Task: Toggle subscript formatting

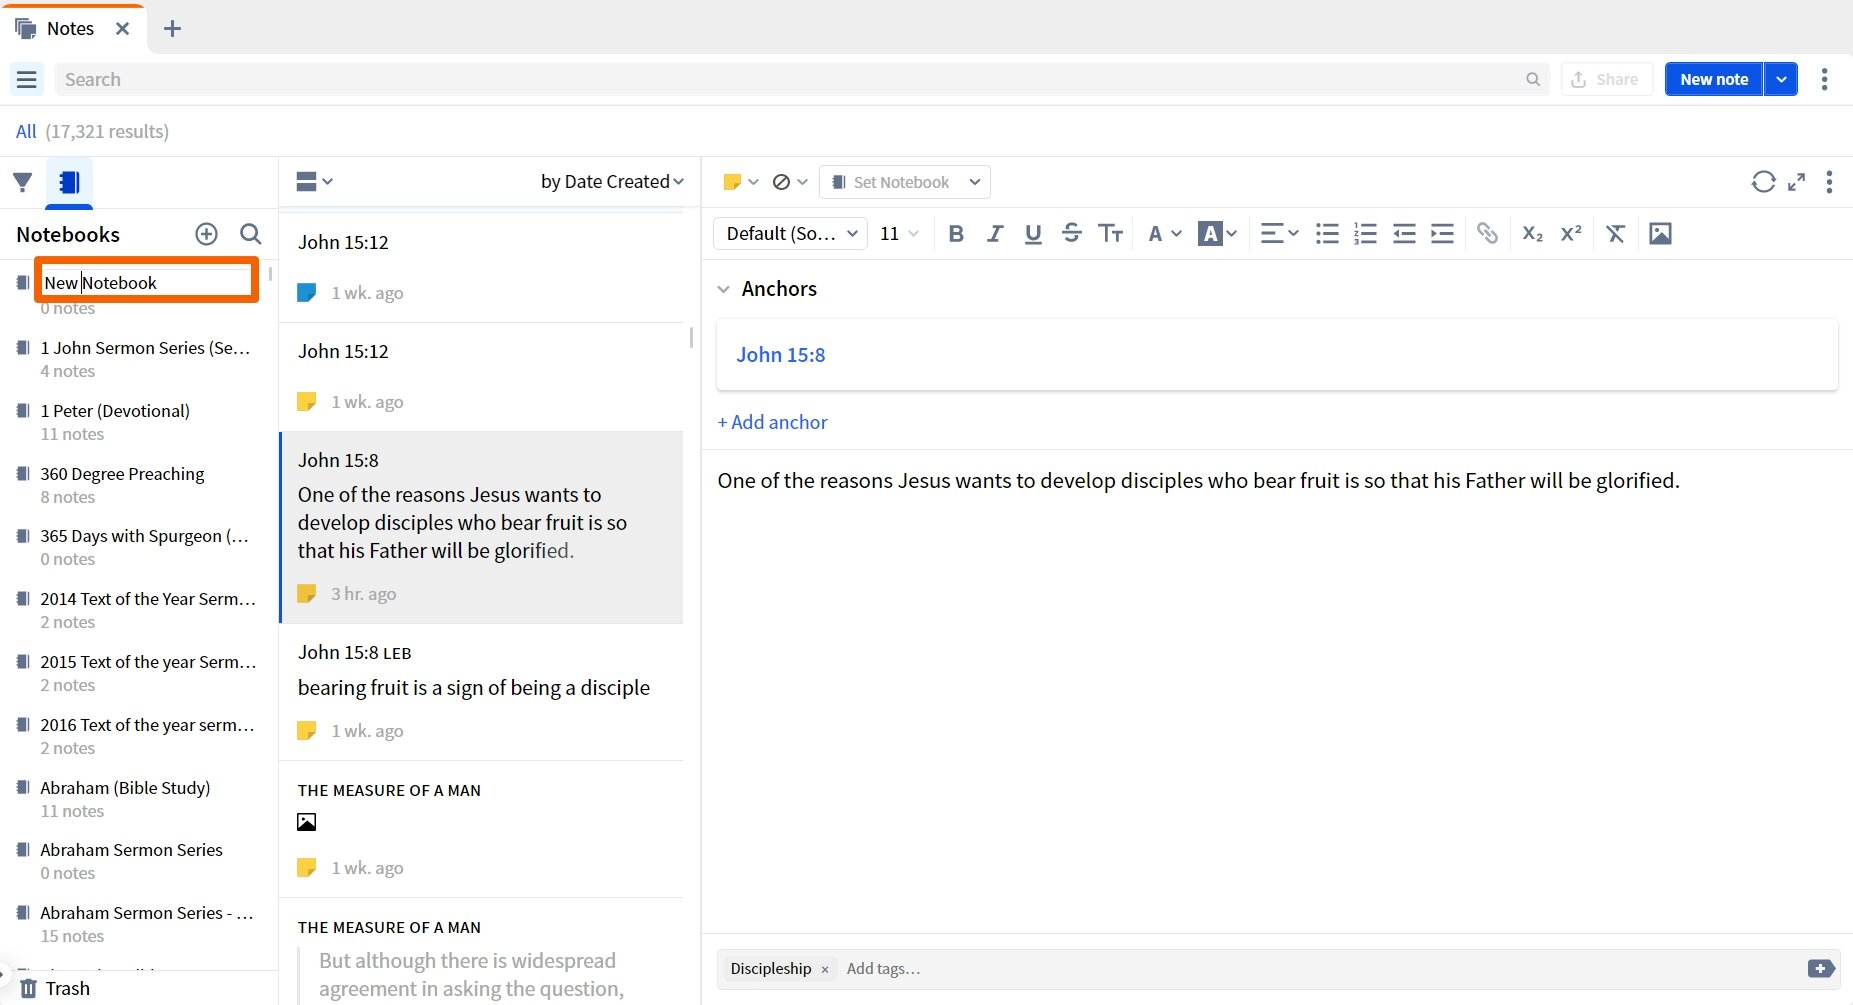Action: pyautogui.click(x=1532, y=234)
